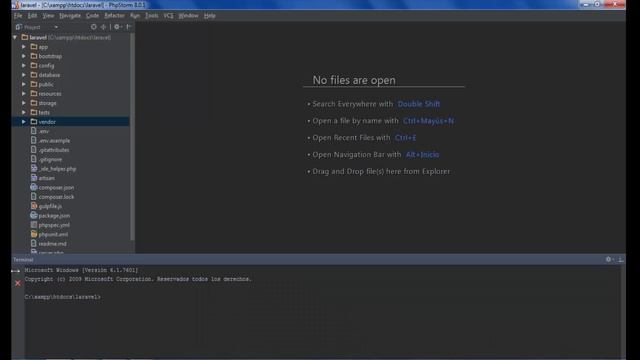Select the .gitignore file
Image resolution: width=640 pixels, height=360 pixels.
click(50, 160)
